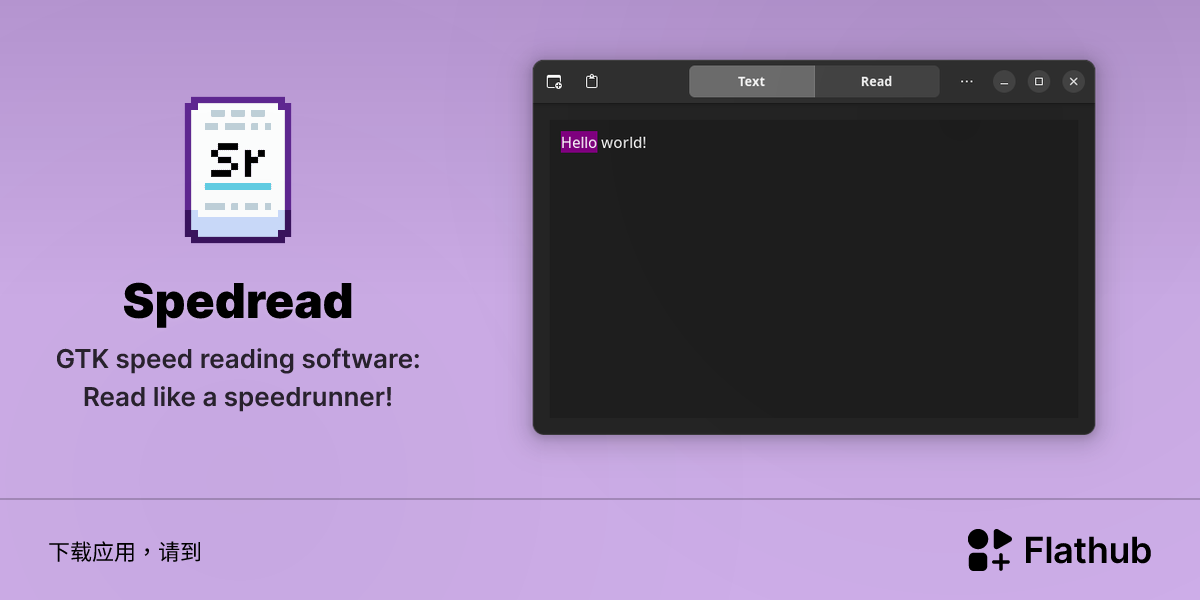
Task: Click the "Read like a speedrunner!" line
Action: [x=238, y=397]
